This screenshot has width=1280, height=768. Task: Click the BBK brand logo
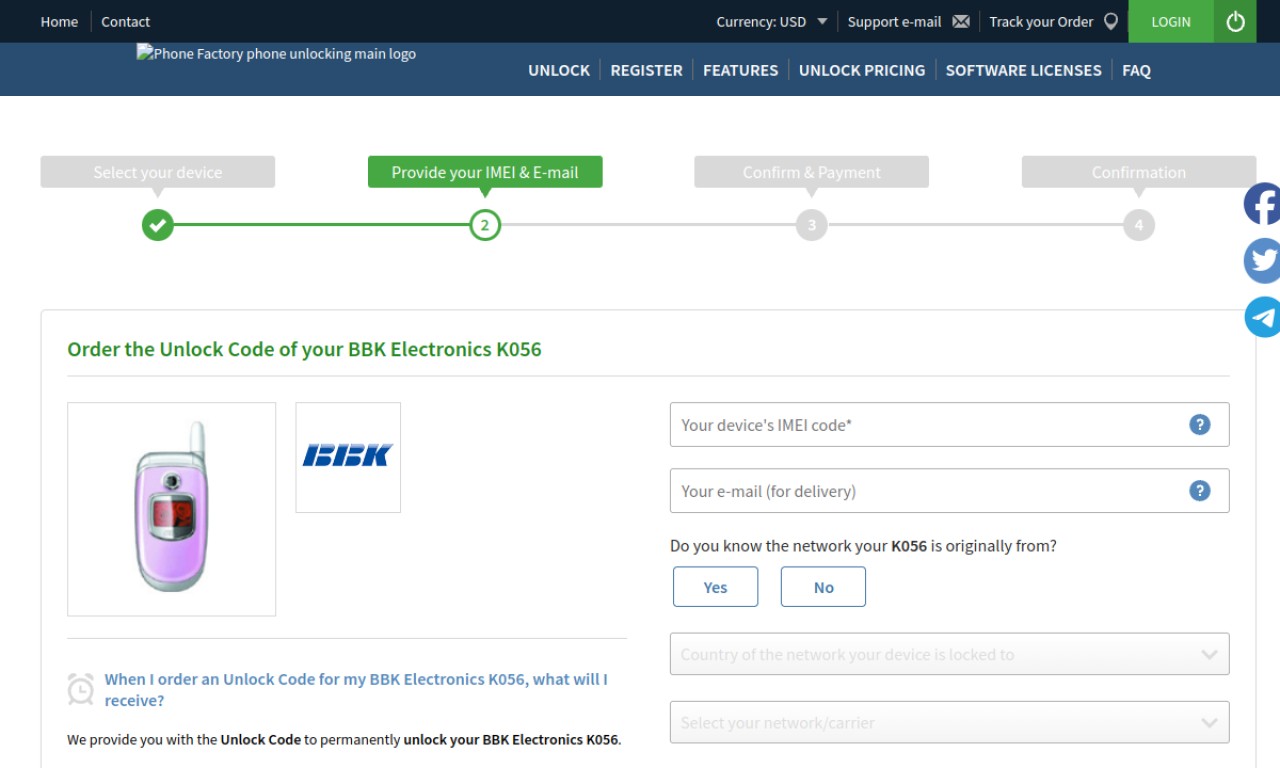[x=348, y=457]
